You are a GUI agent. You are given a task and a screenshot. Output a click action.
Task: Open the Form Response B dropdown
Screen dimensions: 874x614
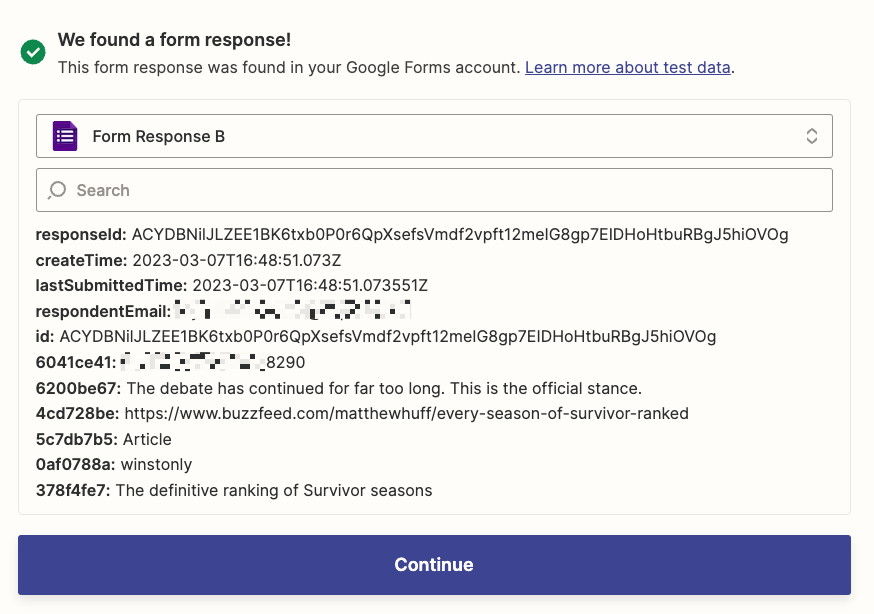pyautogui.click(x=434, y=136)
